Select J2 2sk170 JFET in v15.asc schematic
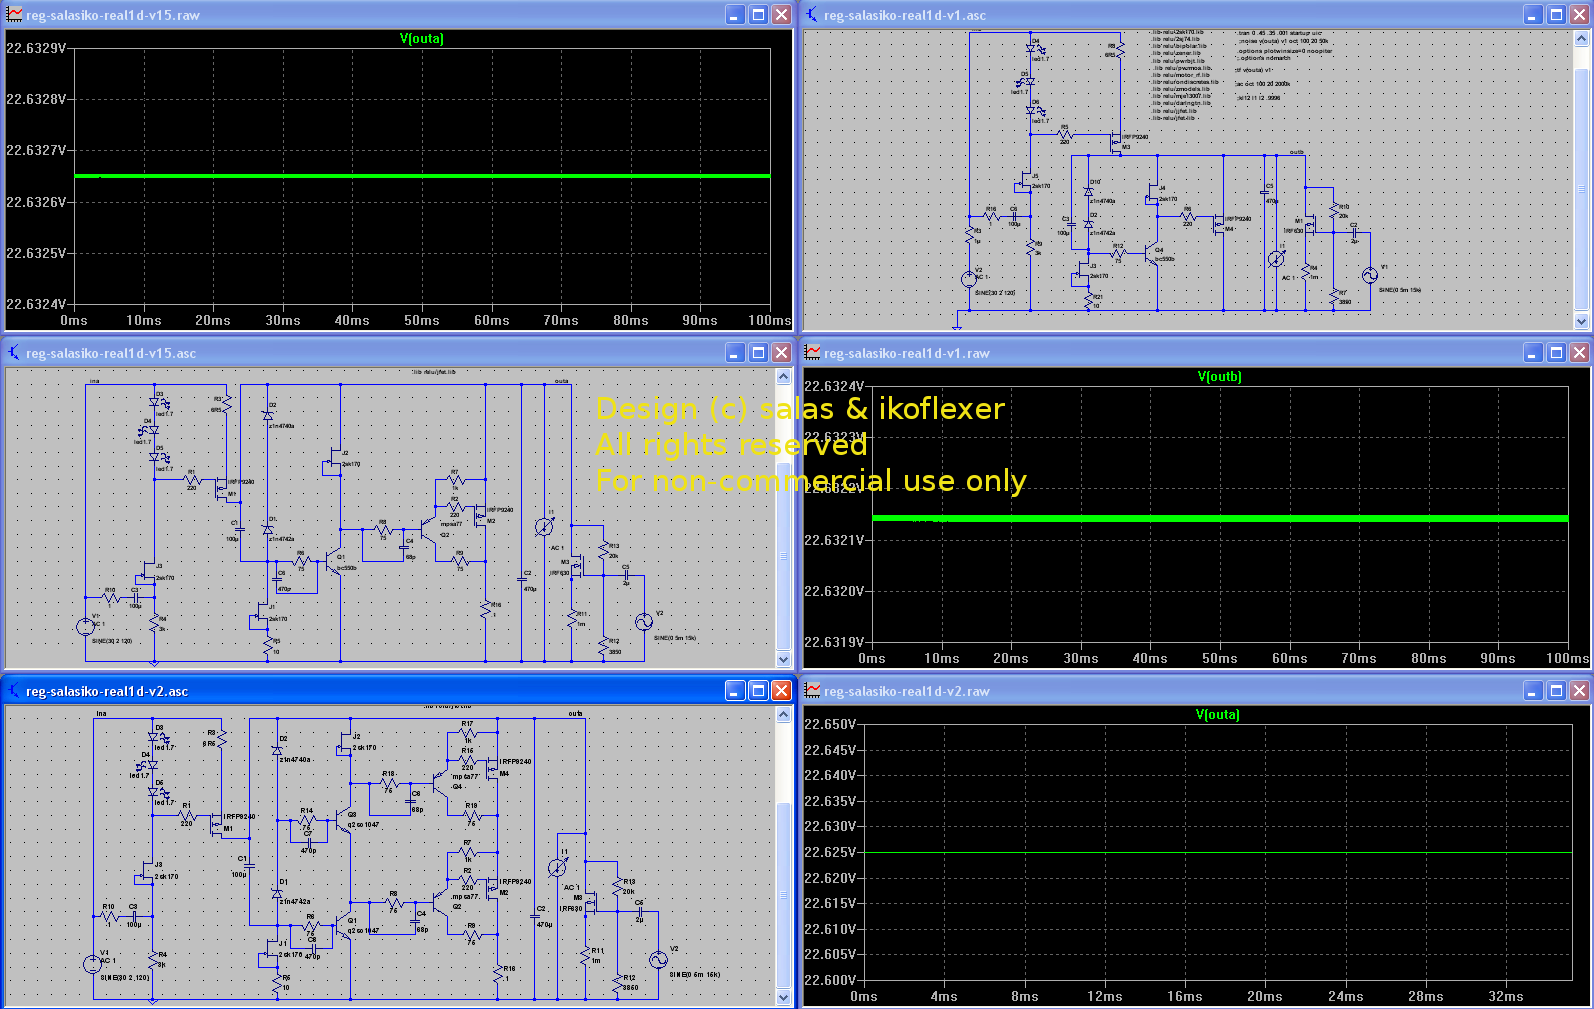Image resolution: width=1594 pixels, height=1009 pixels. 333,463
